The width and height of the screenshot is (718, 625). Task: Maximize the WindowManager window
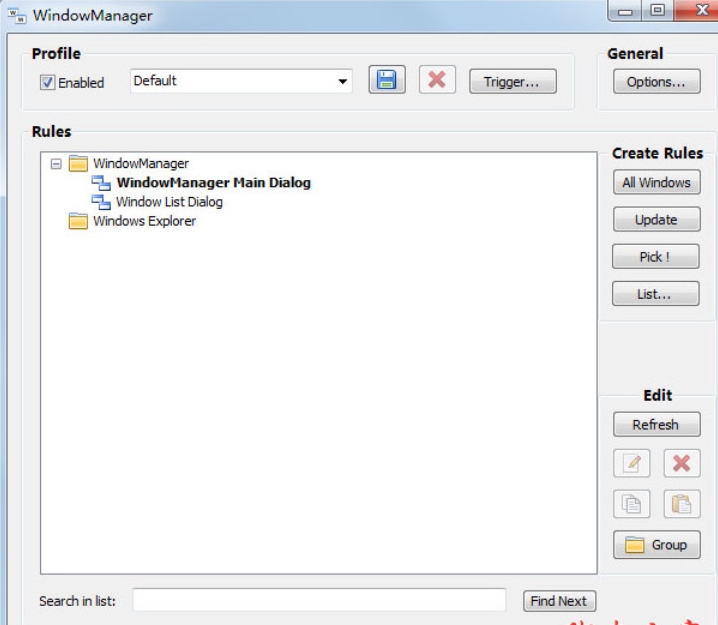658,11
